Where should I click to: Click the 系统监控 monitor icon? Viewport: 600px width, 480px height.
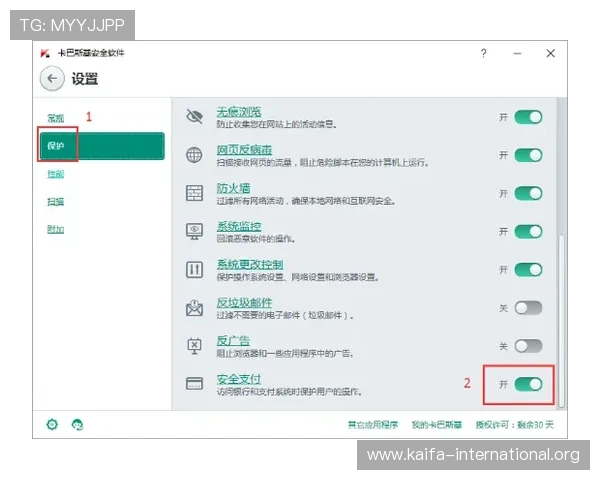click(x=194, y=231)
